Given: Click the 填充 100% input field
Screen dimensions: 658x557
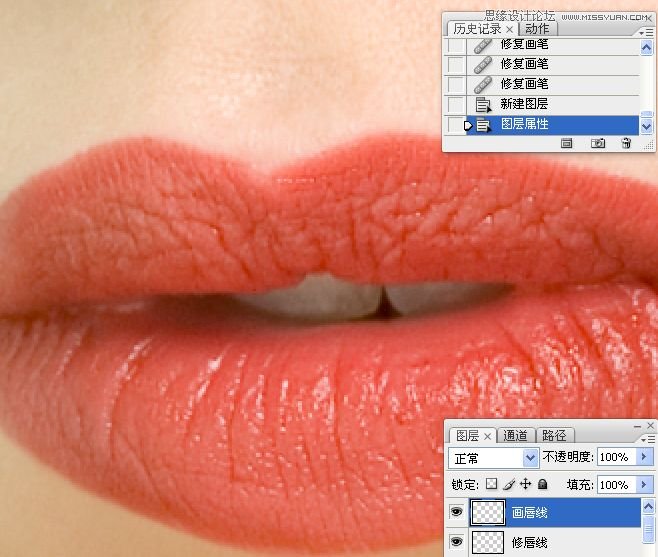Looking at the screenshot, I should point(617,485).
